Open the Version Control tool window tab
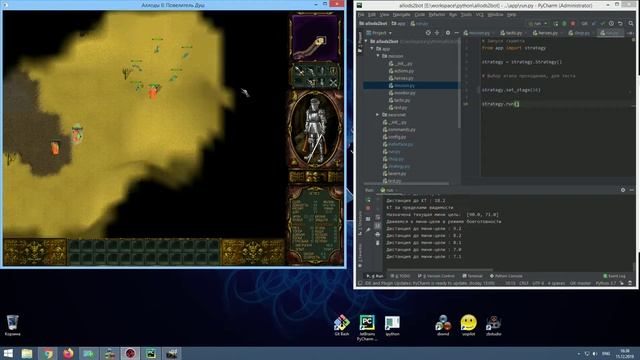Viewport: 640px width, 360px height. point(436,276)
